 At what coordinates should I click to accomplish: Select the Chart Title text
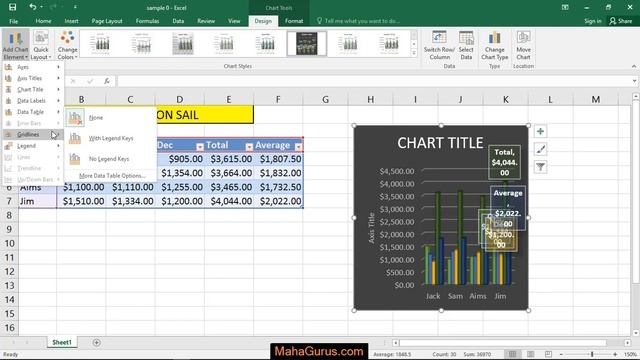440,143
